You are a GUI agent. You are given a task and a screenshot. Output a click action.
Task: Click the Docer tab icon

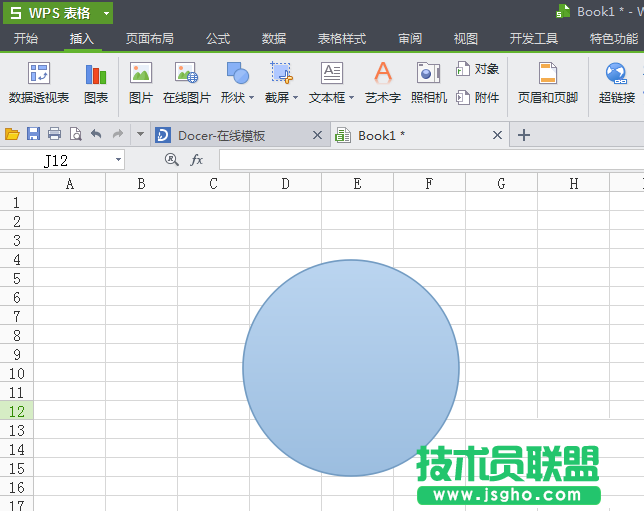[x=163, y=135]
